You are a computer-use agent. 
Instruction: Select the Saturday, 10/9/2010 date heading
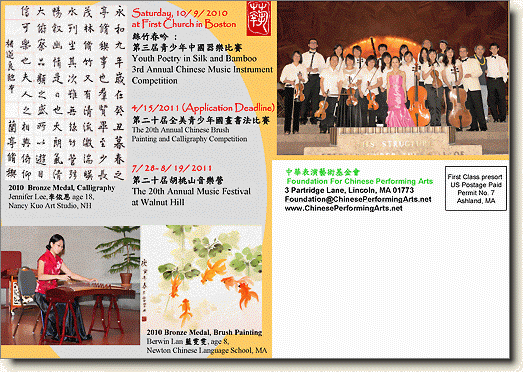(179, 13)
